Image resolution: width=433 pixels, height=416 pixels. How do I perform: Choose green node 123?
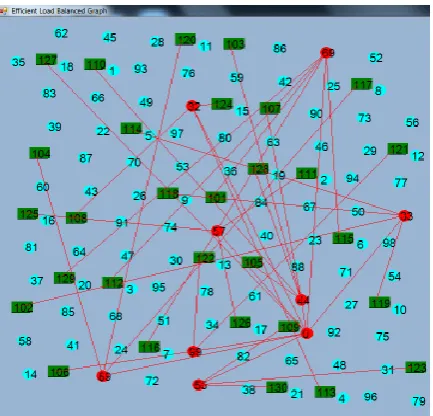pyautogui.click(x=416, y=367)
